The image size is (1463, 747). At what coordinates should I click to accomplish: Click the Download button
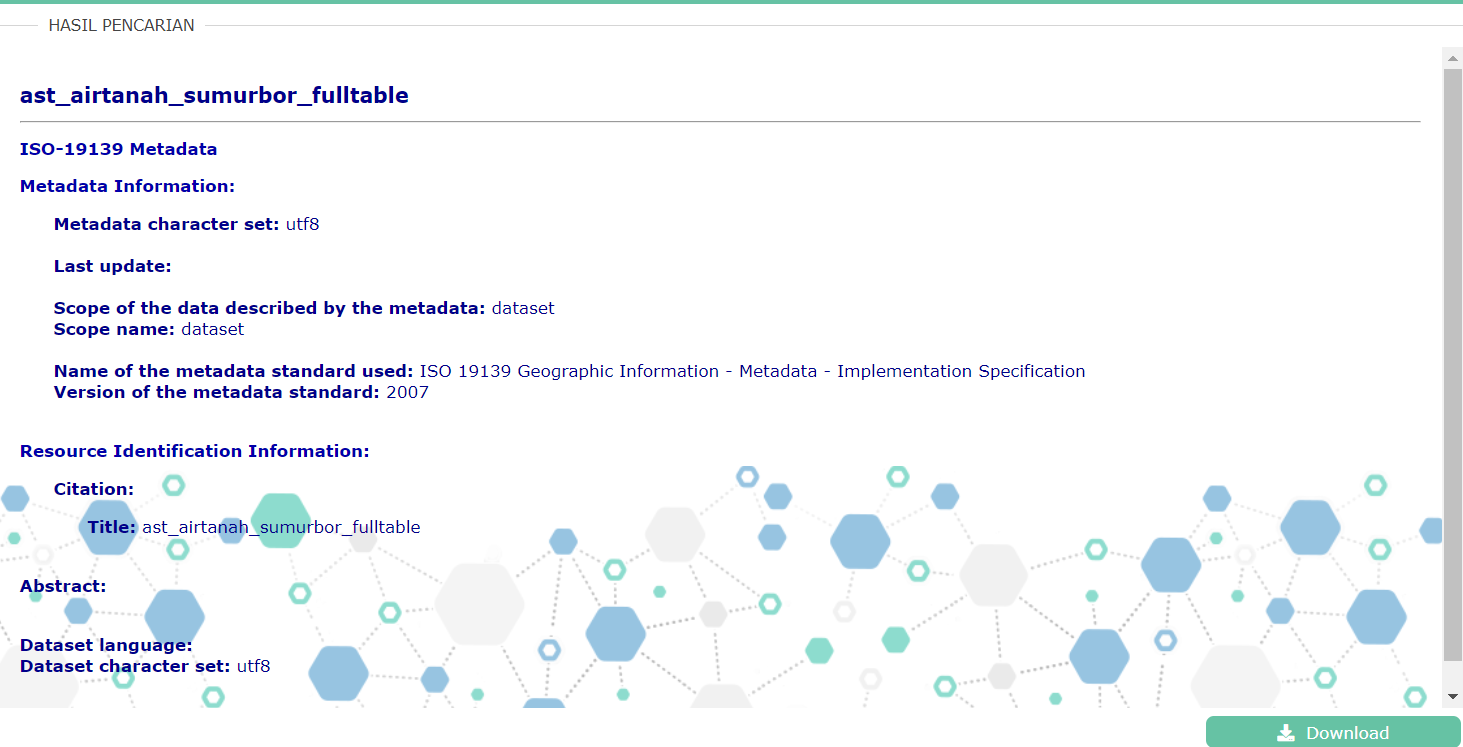(x=1332, y=732)
